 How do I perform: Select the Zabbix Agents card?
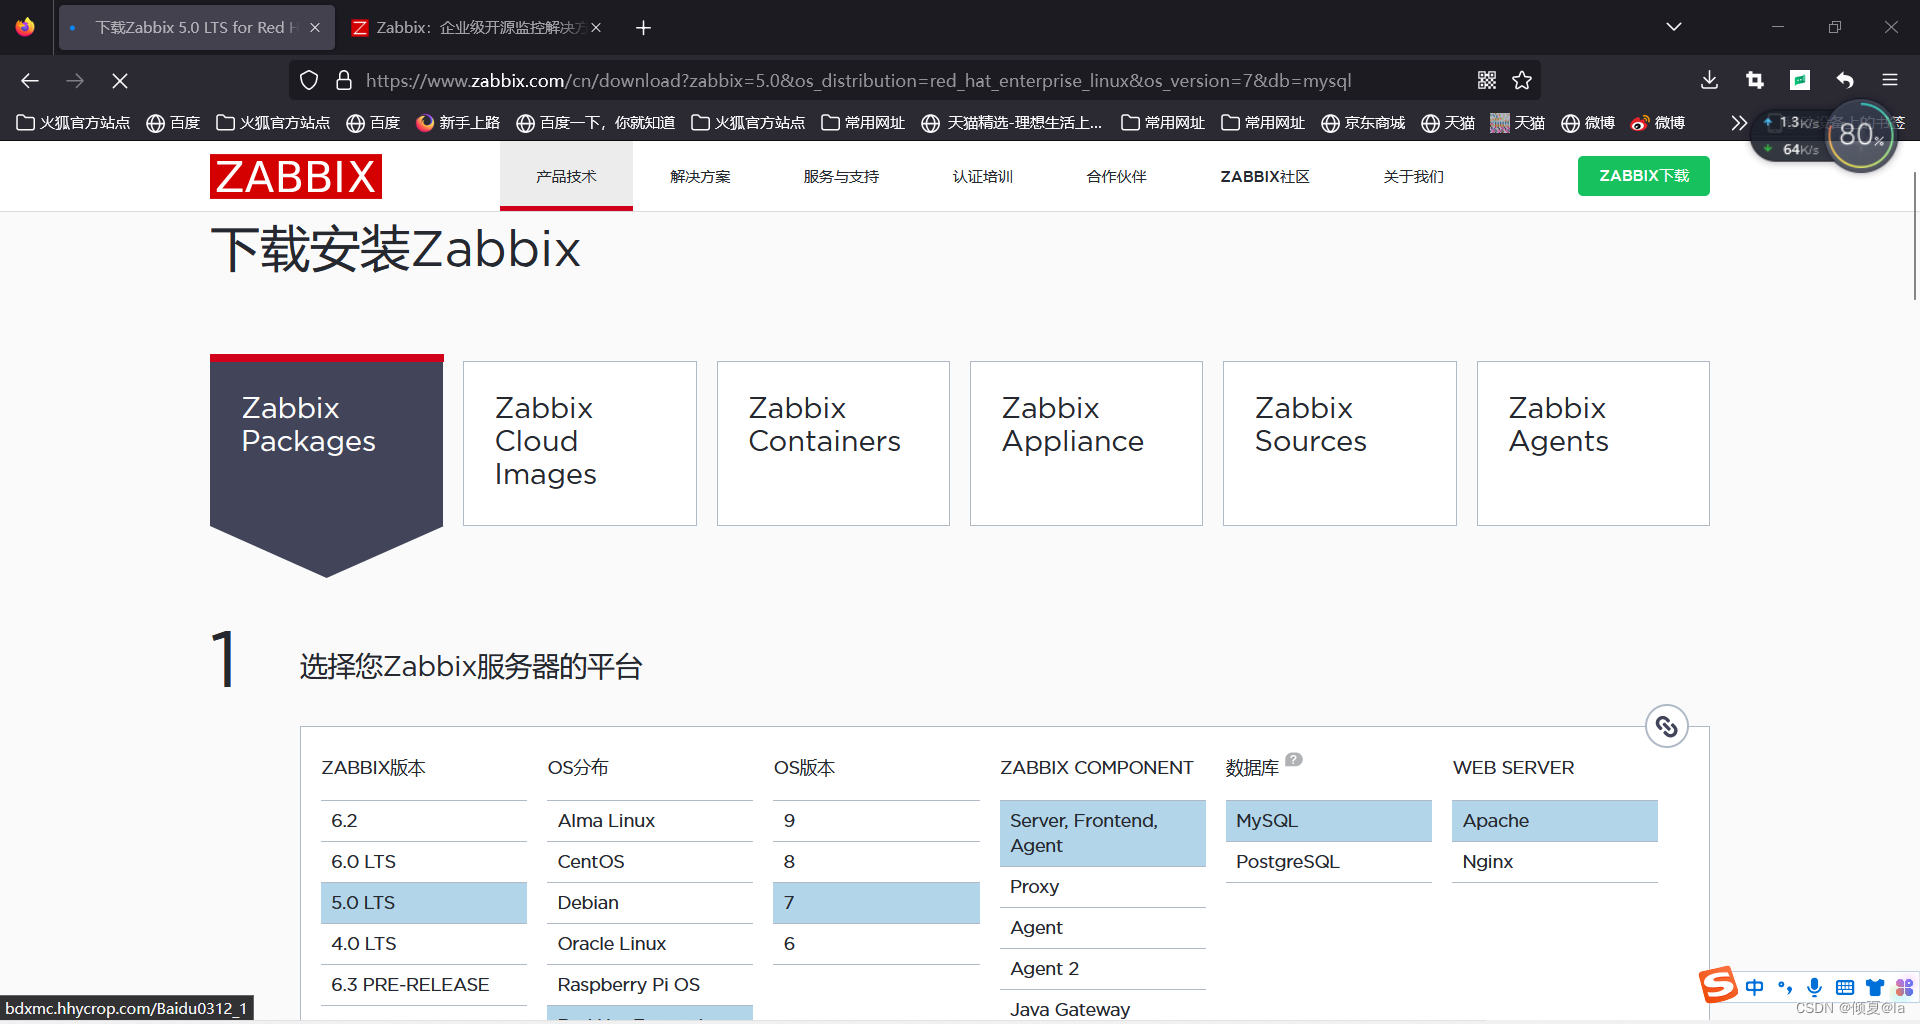1593,443
